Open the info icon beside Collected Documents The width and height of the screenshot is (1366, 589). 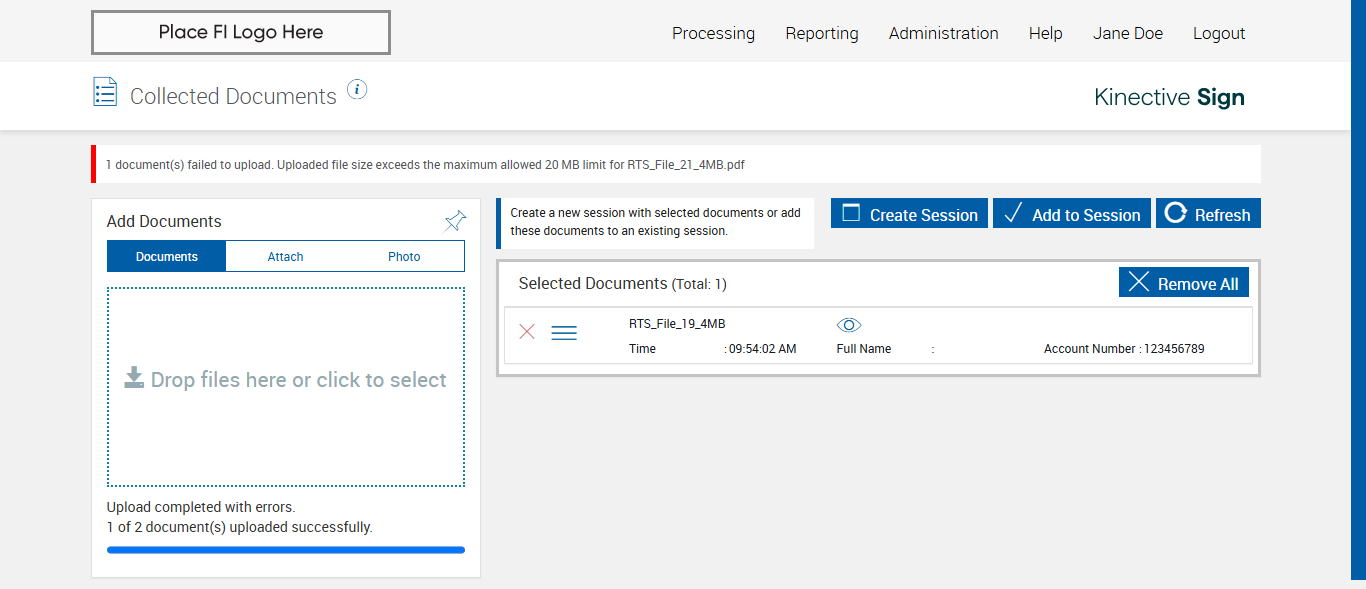click(357, 90)
